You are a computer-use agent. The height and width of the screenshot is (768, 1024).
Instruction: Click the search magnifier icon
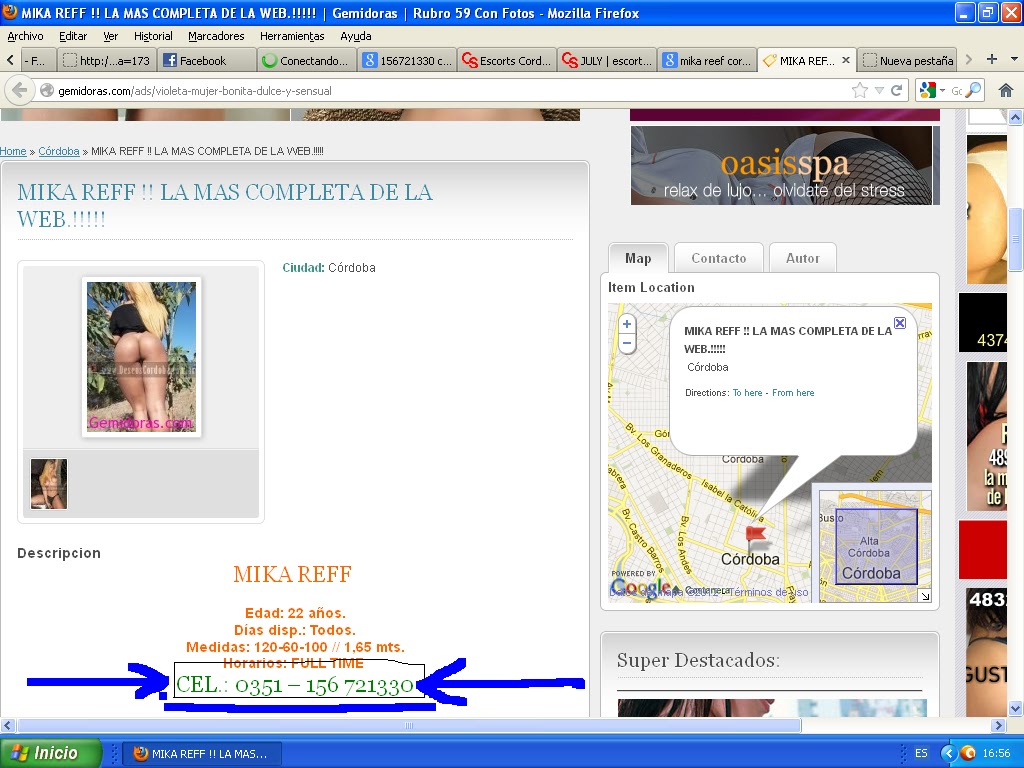[972, 90]
